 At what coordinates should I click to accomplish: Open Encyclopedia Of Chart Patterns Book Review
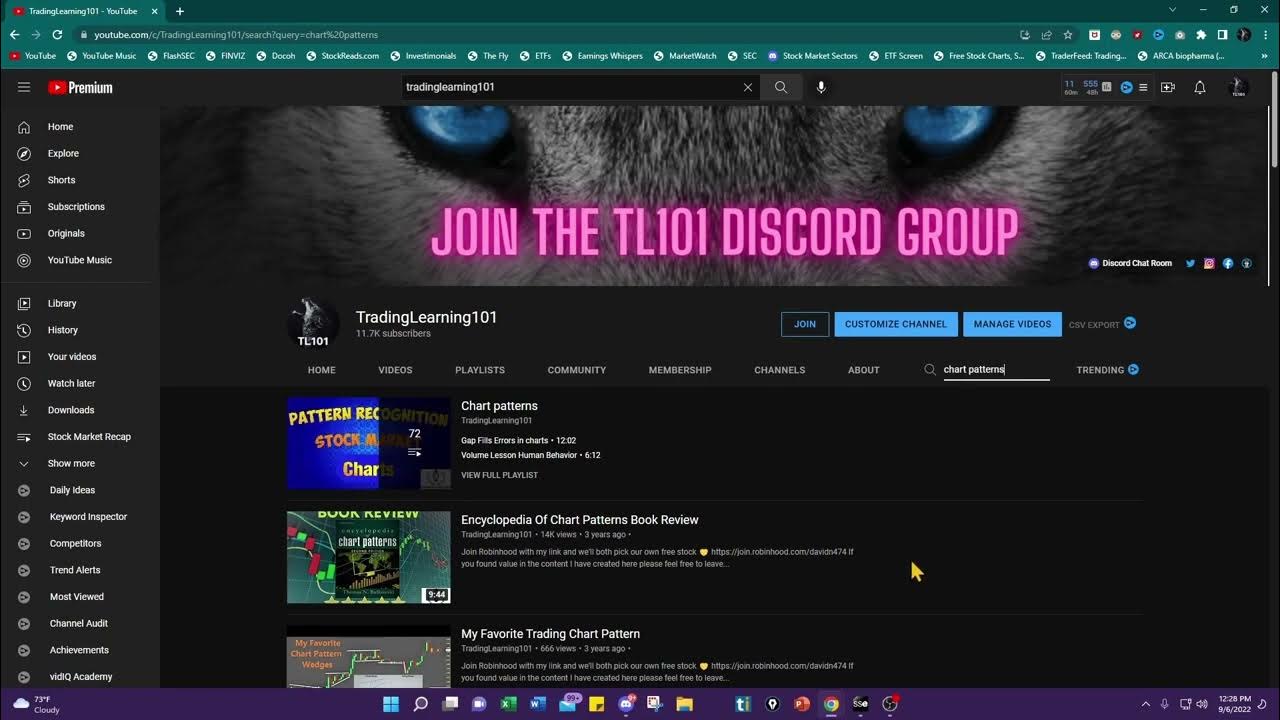pos(580,520)
